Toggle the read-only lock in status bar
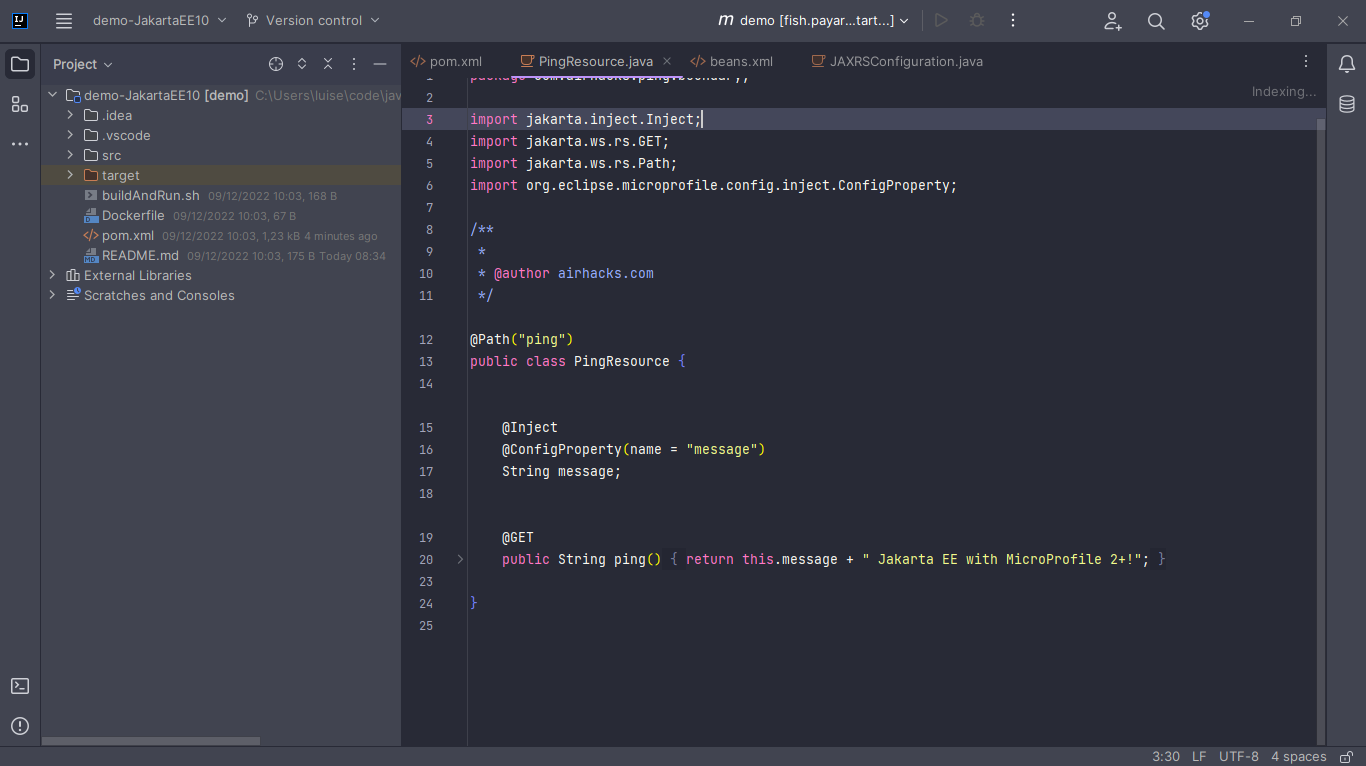Screen dimensions: 1366x766 (1347, 756)
